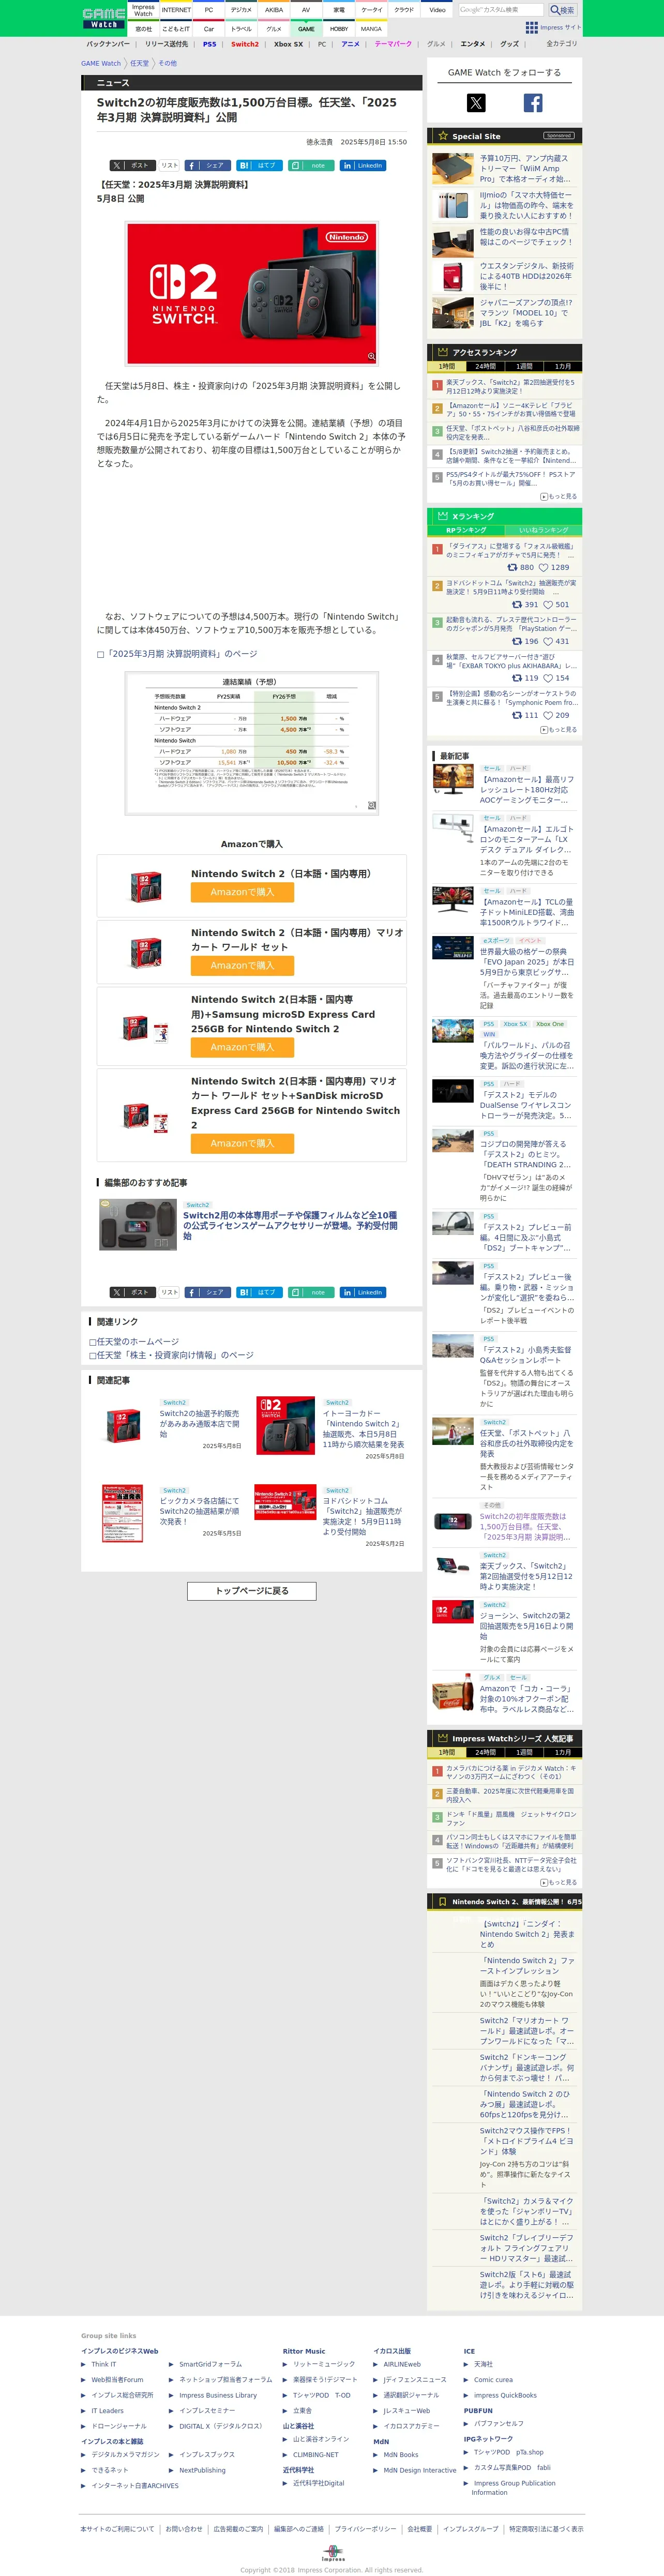Switch to the いいねランキング tab
Viewport: 664px width, 2576px height.
click(x=543, y=530)
